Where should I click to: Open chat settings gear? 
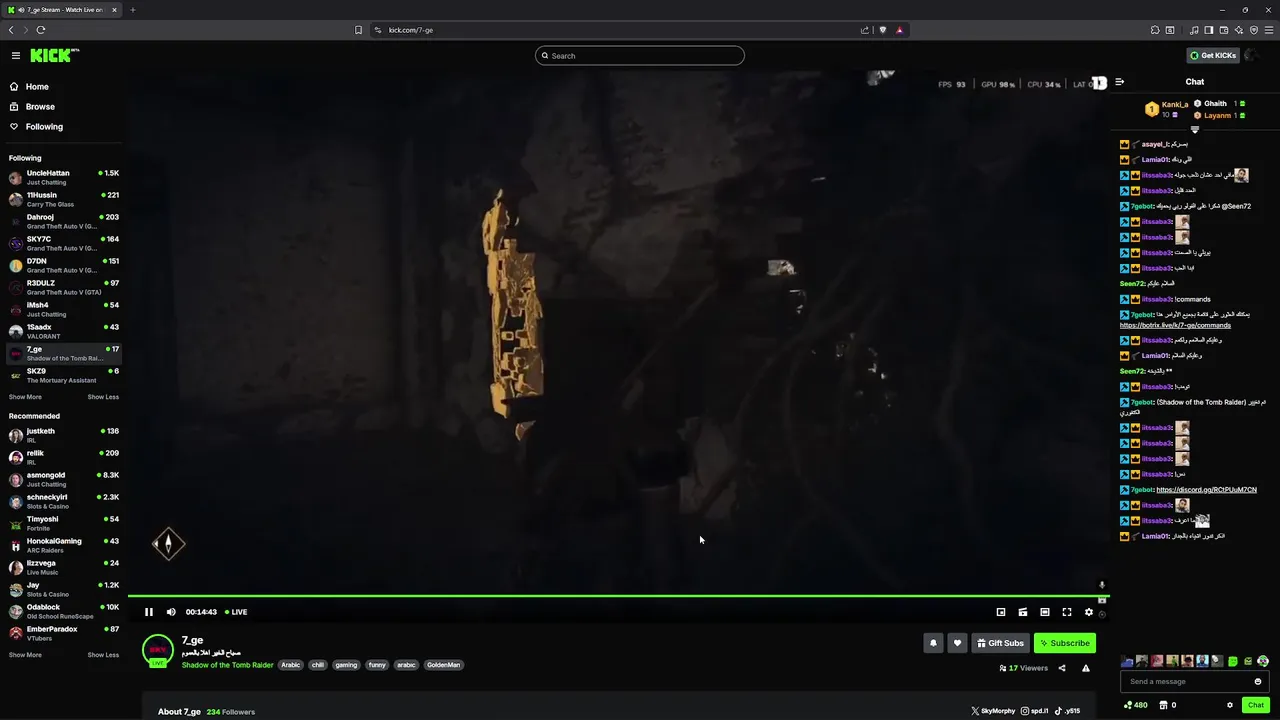pos(1230,705)
